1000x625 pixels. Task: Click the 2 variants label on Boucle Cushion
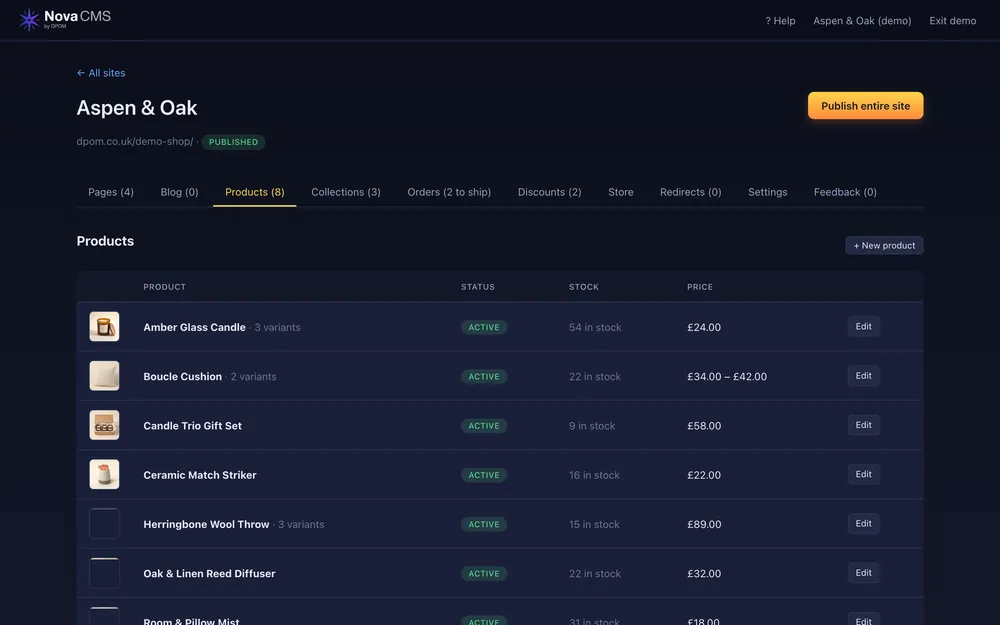(253, 376)
